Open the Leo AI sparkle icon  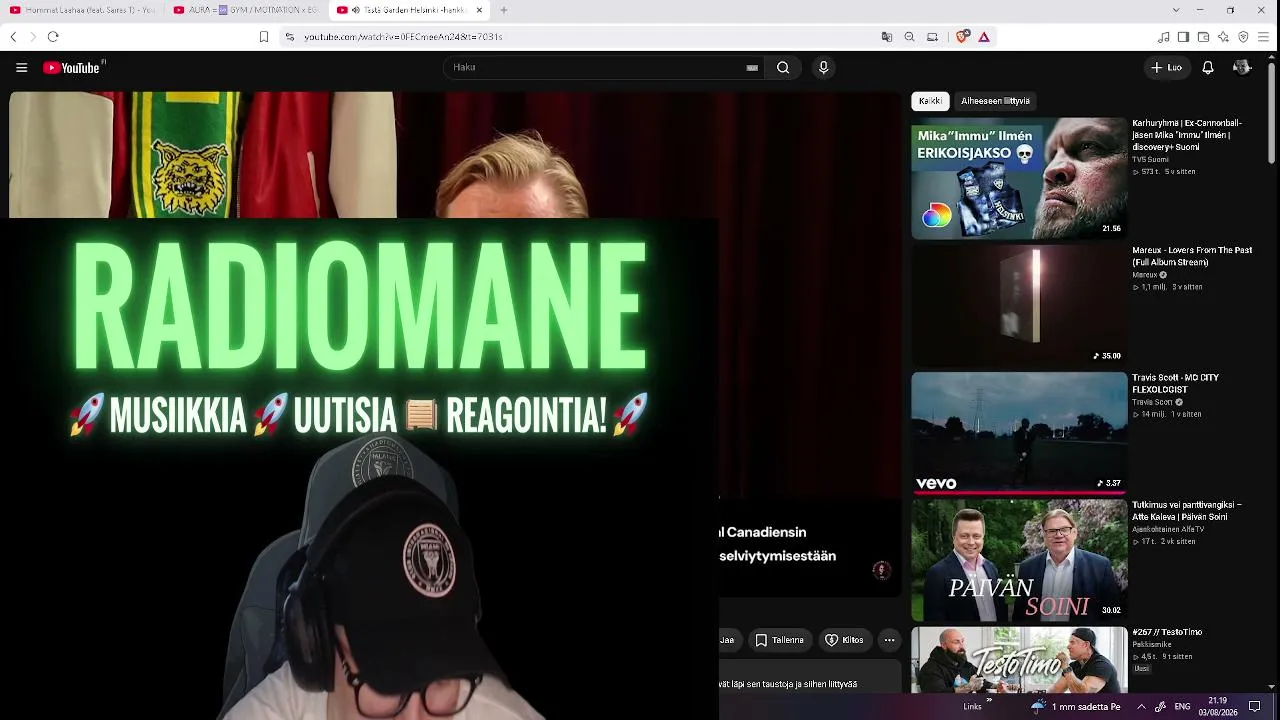coord(1223,37)
